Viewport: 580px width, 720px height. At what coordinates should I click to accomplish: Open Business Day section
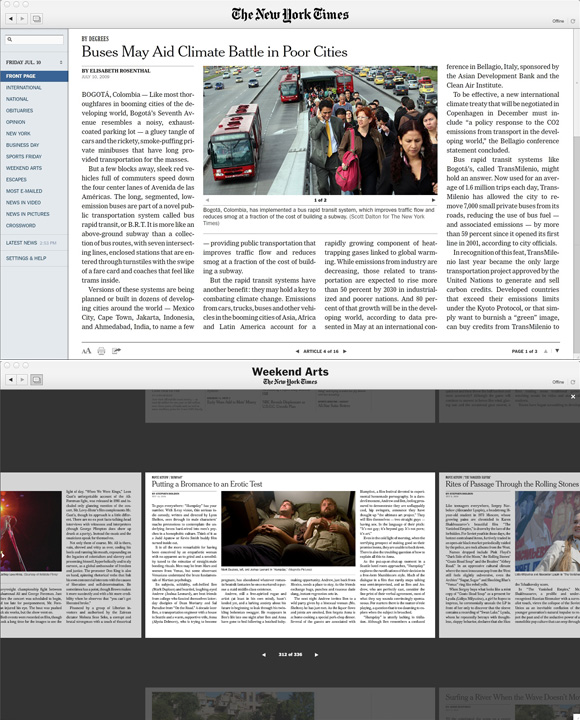pos(23,145)
